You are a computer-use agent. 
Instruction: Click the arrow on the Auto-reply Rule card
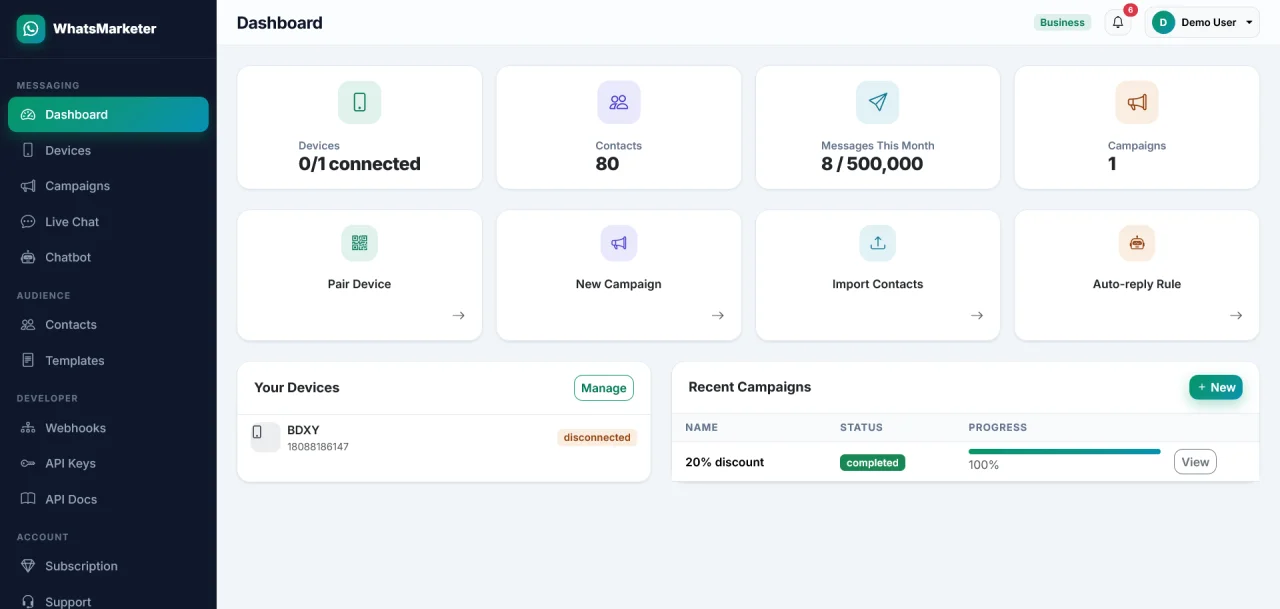pyautogui.click(x=1236, y=316)
